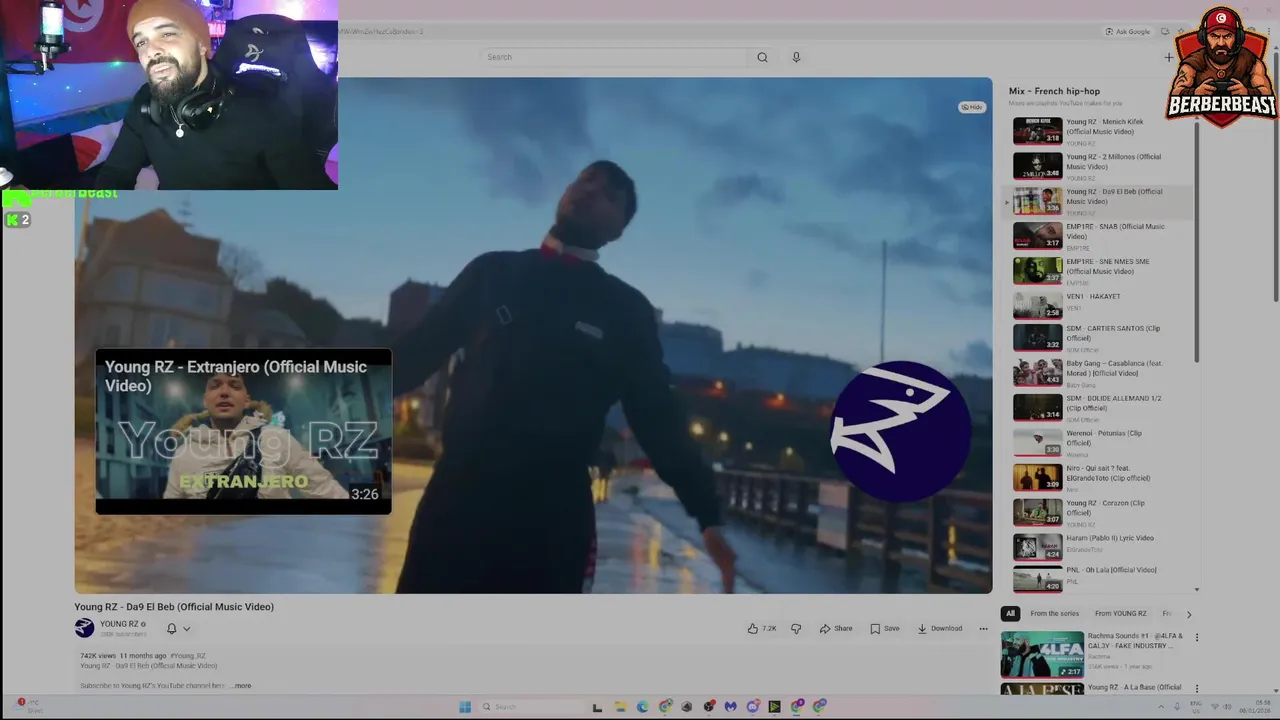Play Haram (Pablo II) Lyric Video from the mix
This screenshot has width=1280, height=720.
[1100, 546]
